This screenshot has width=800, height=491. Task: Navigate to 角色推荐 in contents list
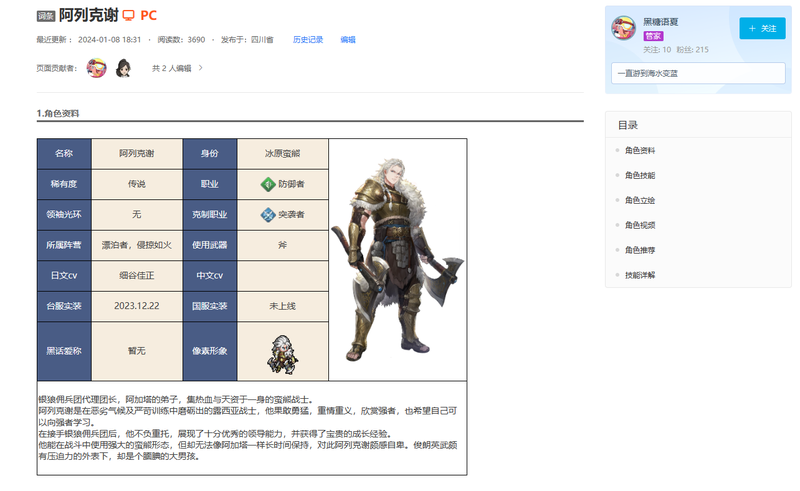(x=639, y=250)
